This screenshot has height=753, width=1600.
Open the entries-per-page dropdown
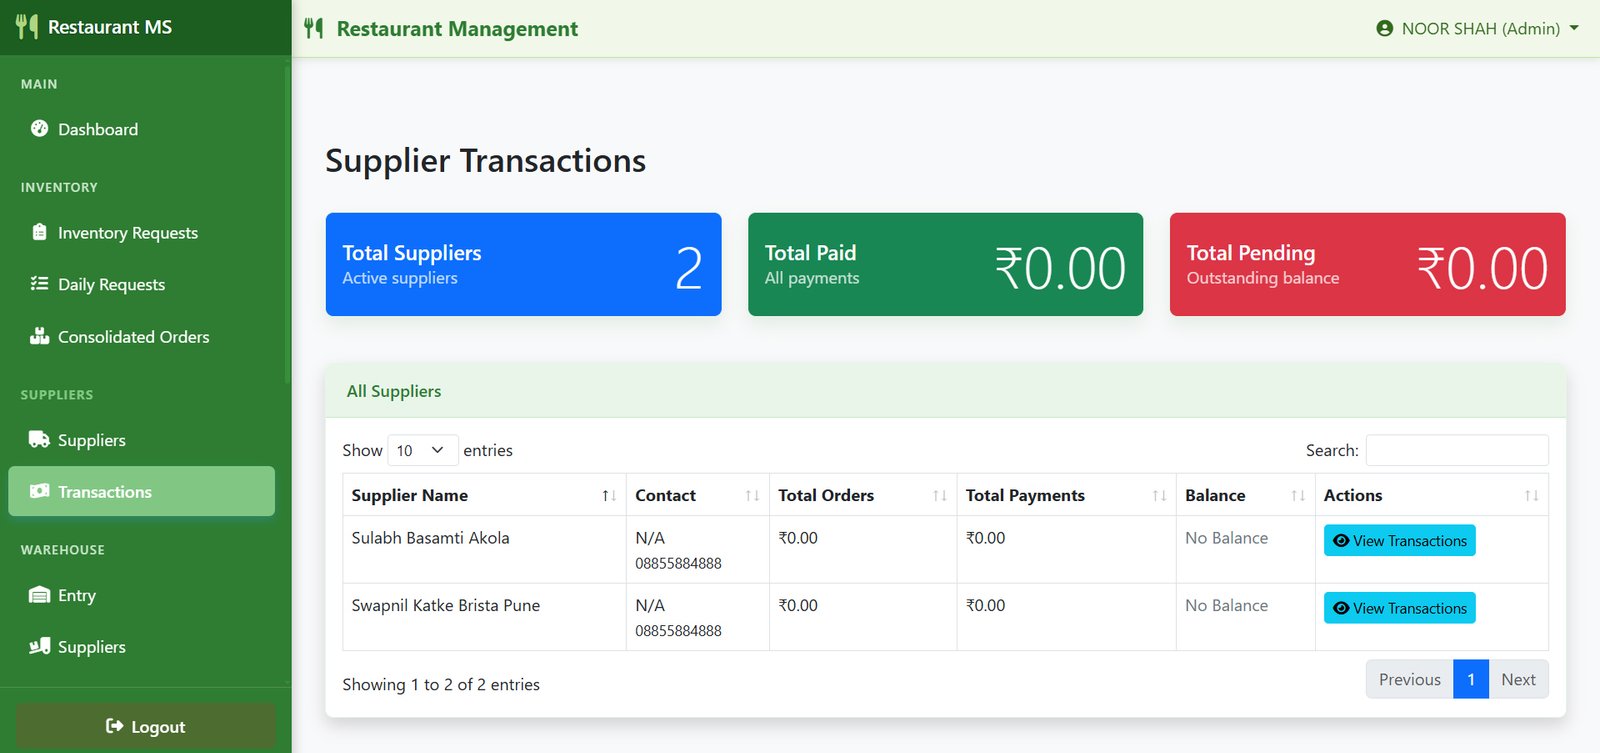click(422, 450)
